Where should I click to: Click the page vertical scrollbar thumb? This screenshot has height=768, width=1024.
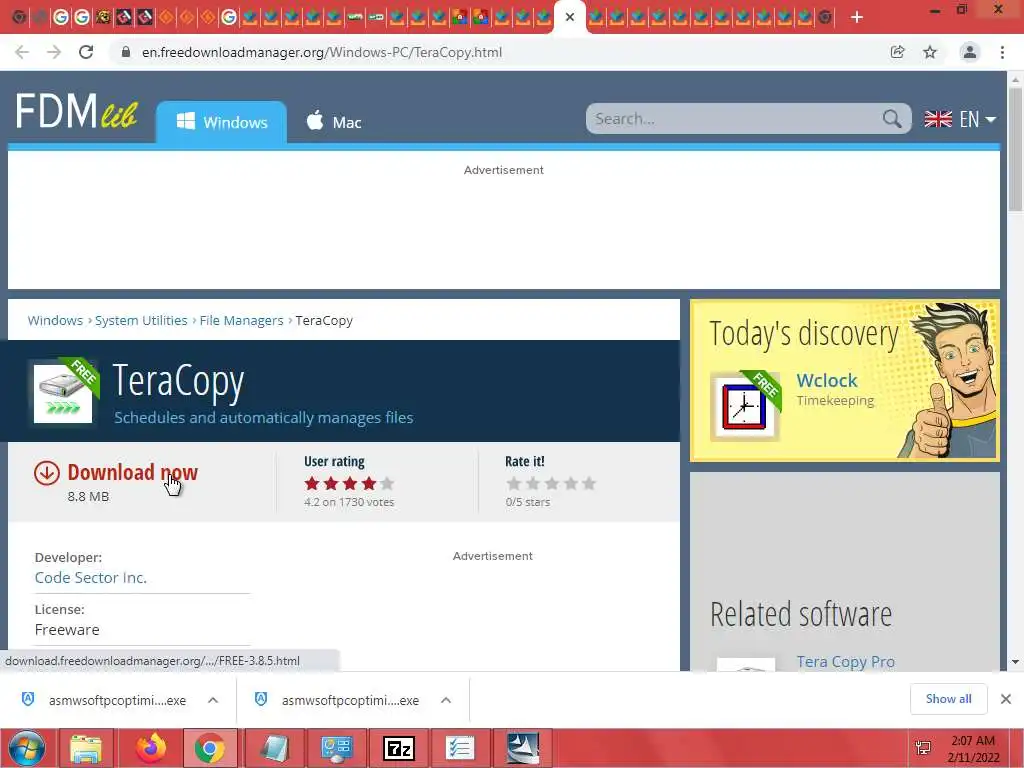click(1015, 150)
